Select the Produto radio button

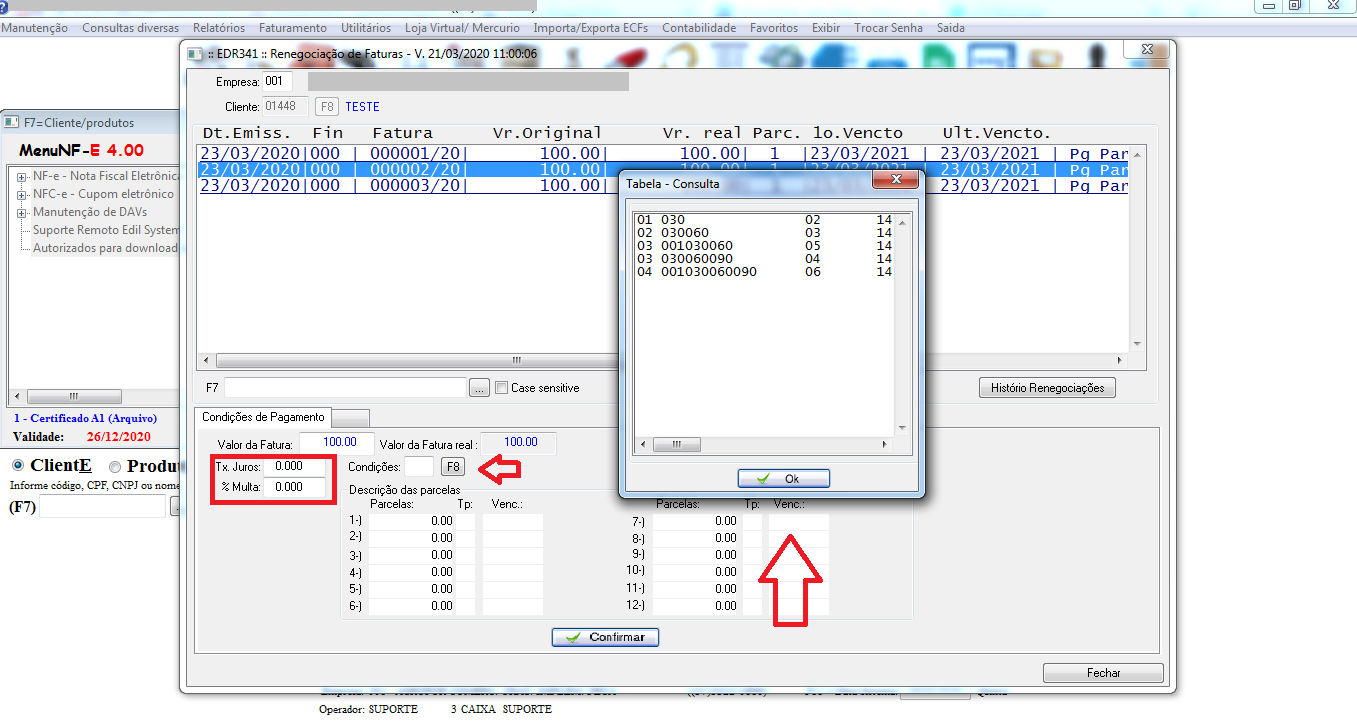point(114,466)
